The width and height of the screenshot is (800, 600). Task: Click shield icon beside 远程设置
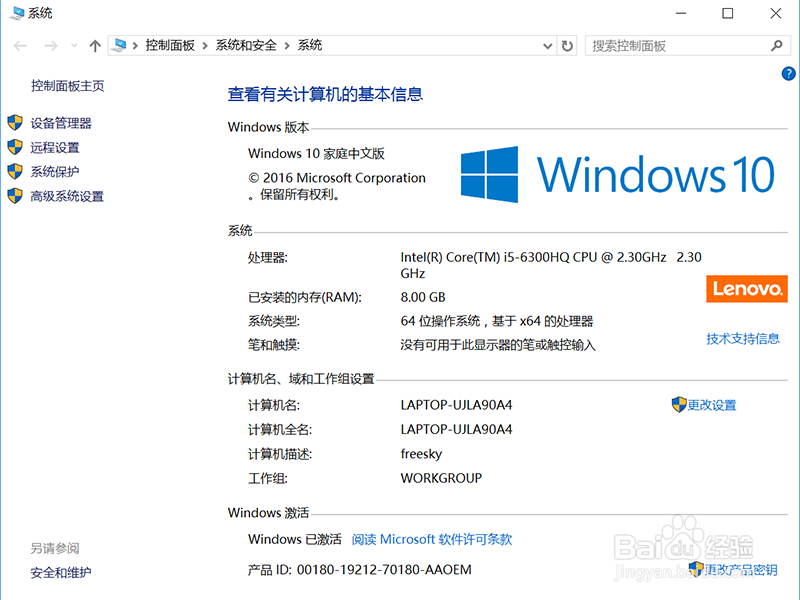15,147
